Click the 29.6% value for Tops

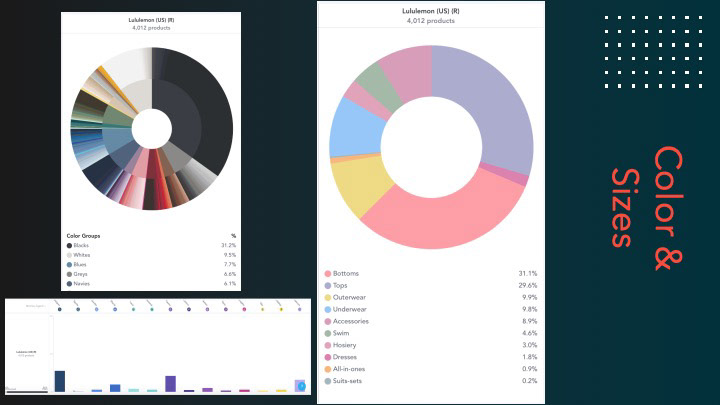tap(528, 285)
